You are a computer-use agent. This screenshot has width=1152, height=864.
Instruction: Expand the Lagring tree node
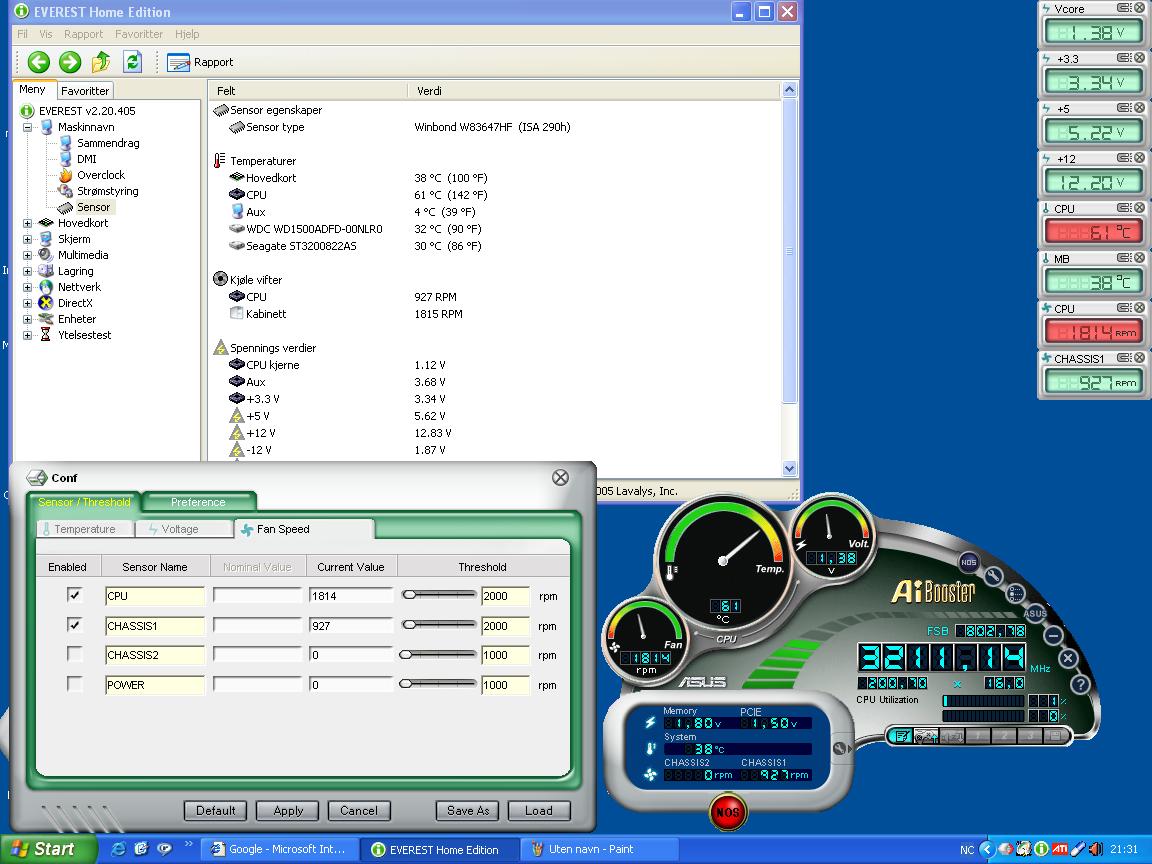[x=27, y=271]
